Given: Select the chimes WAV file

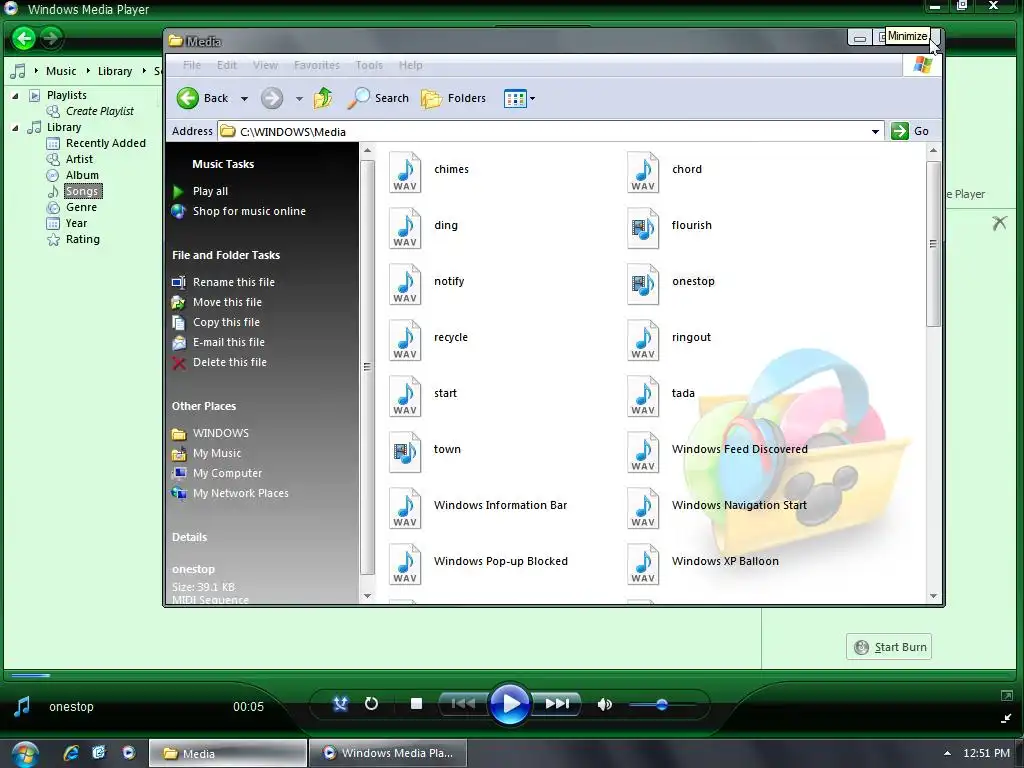Looking at the screenshot, I should (429, 171).
